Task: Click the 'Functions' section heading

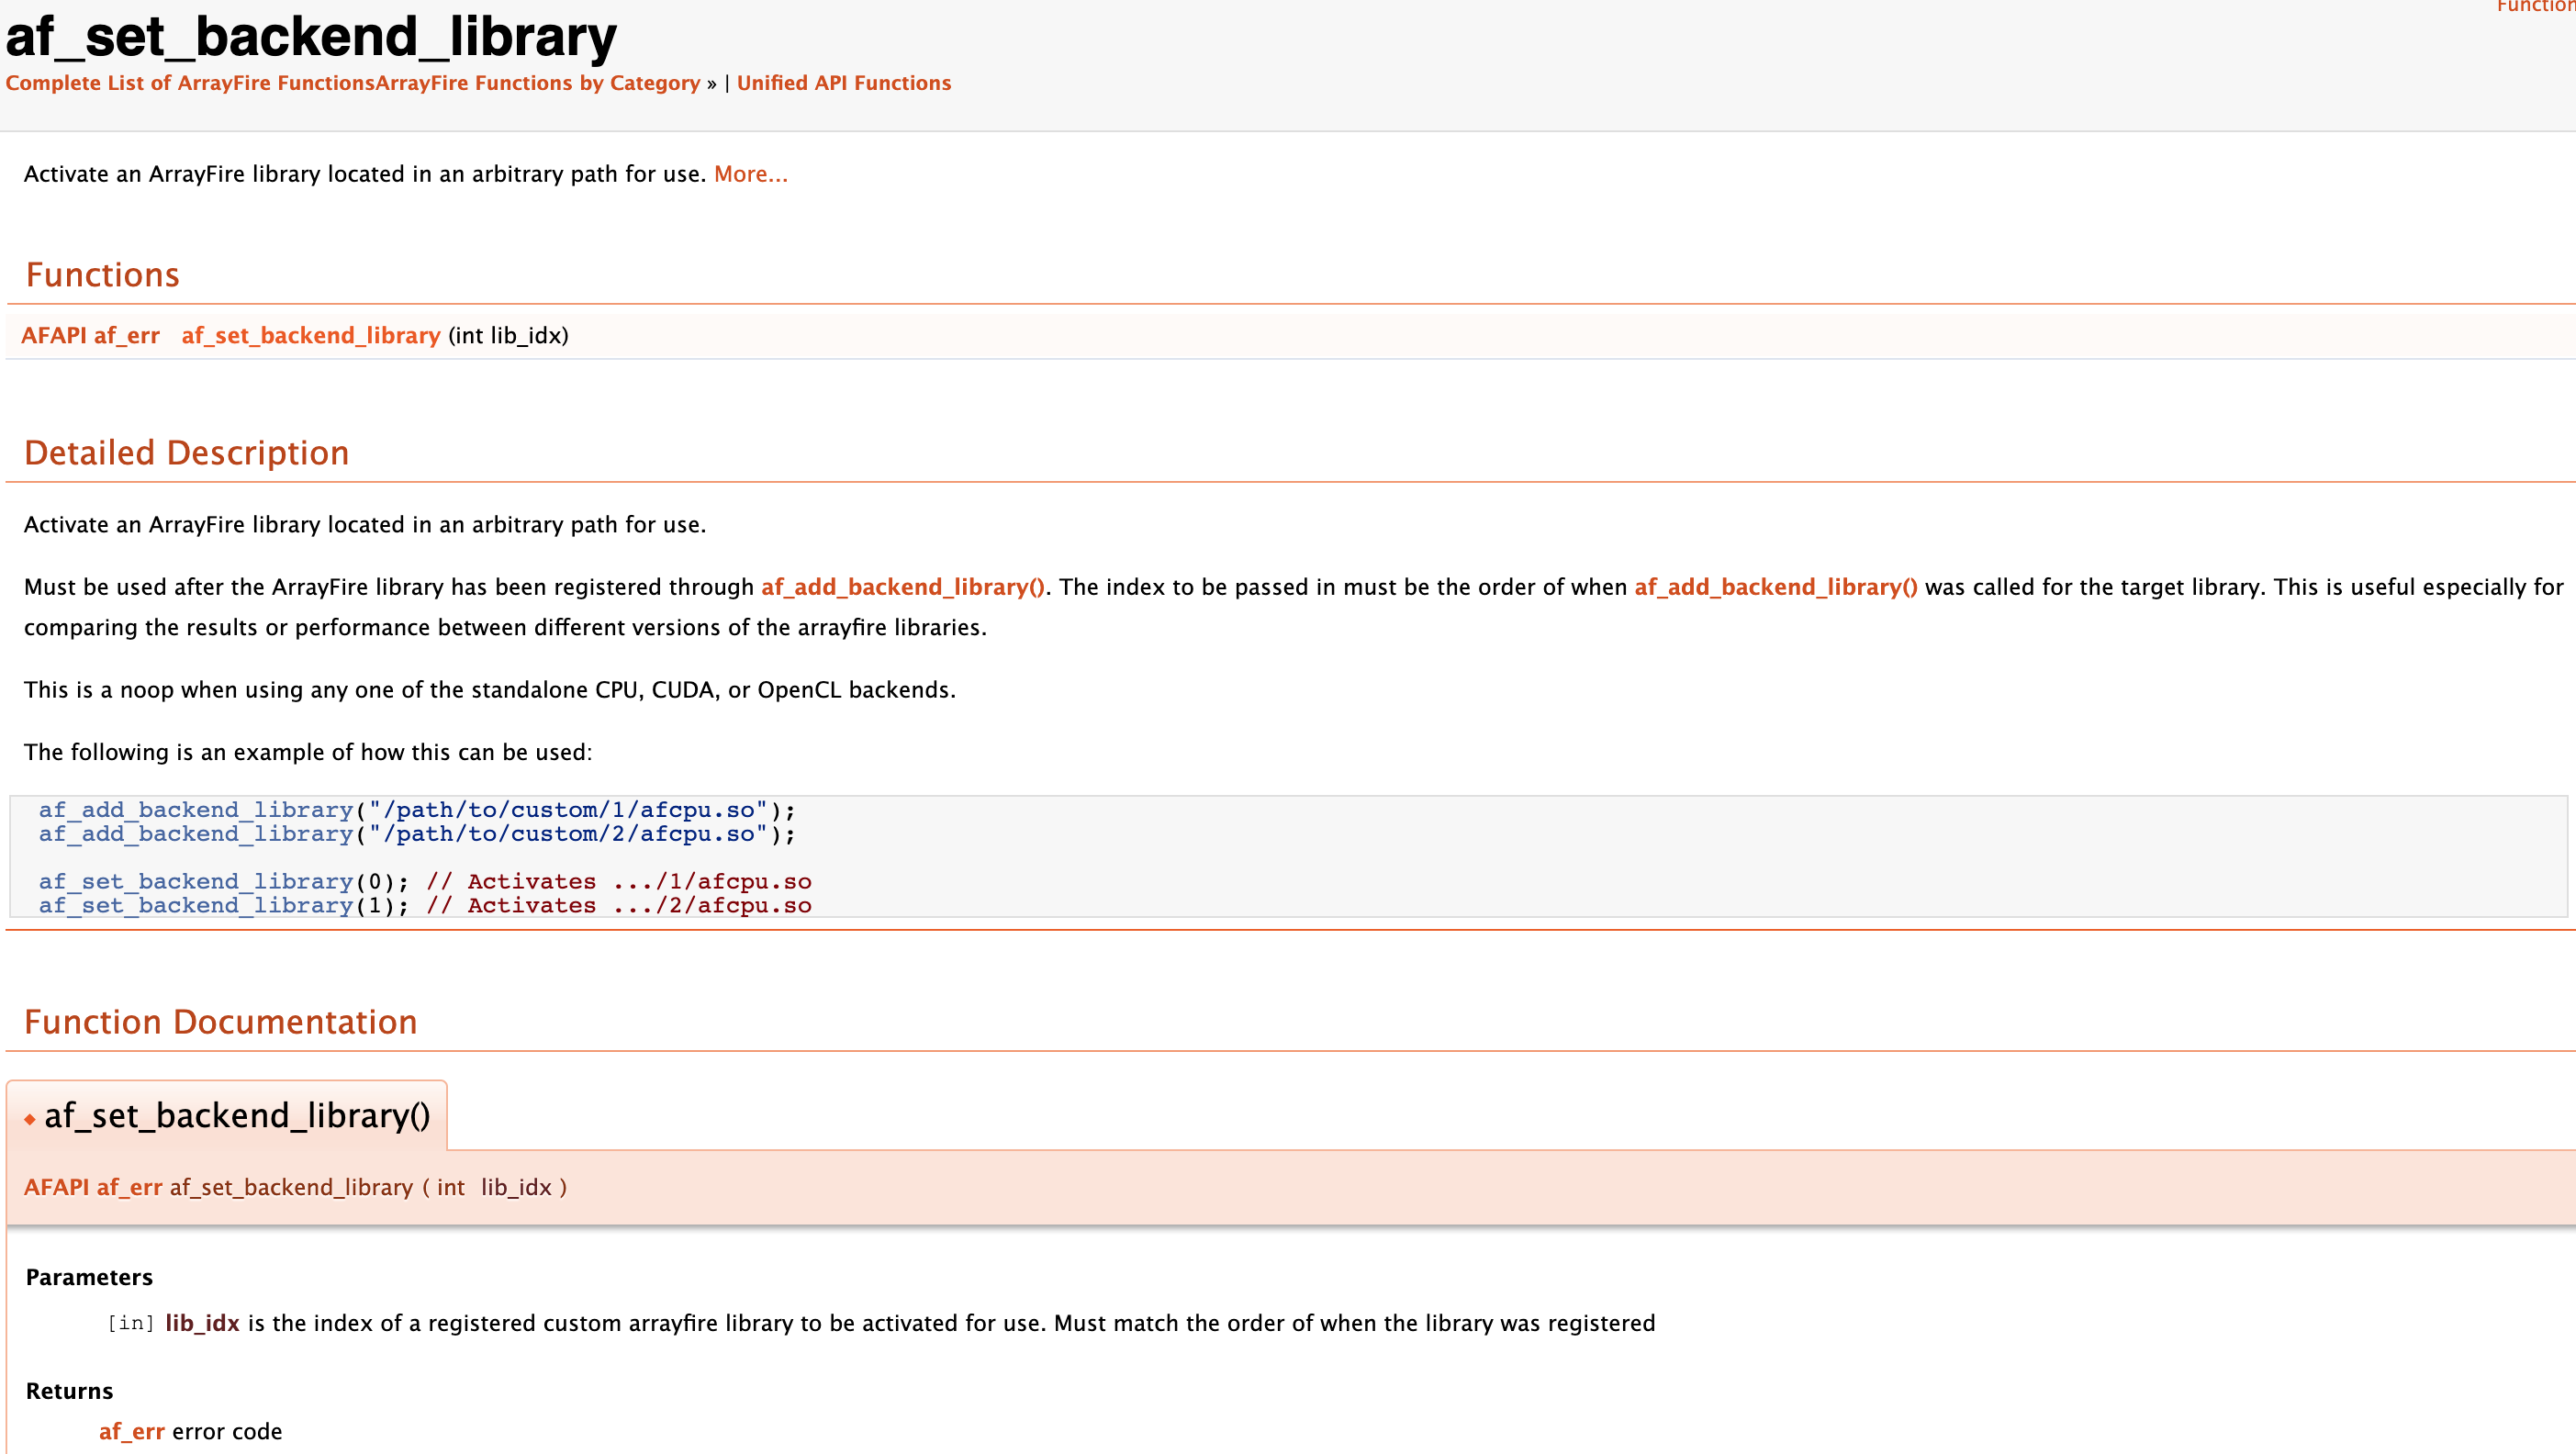Action: (x=102, y=275)
